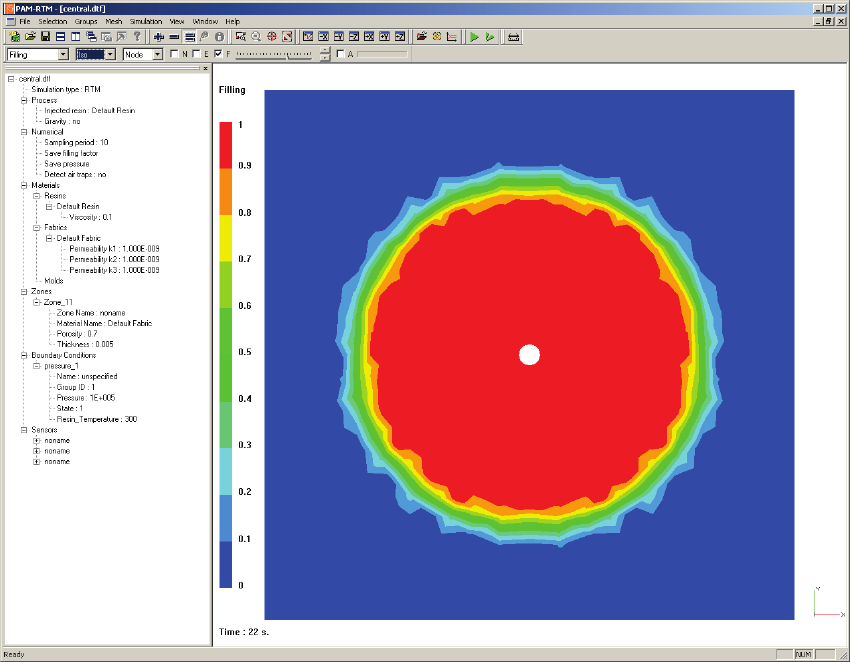Click the Save file toolbar icon
Viewport: 850px width, 662px height.
[46, 36]
